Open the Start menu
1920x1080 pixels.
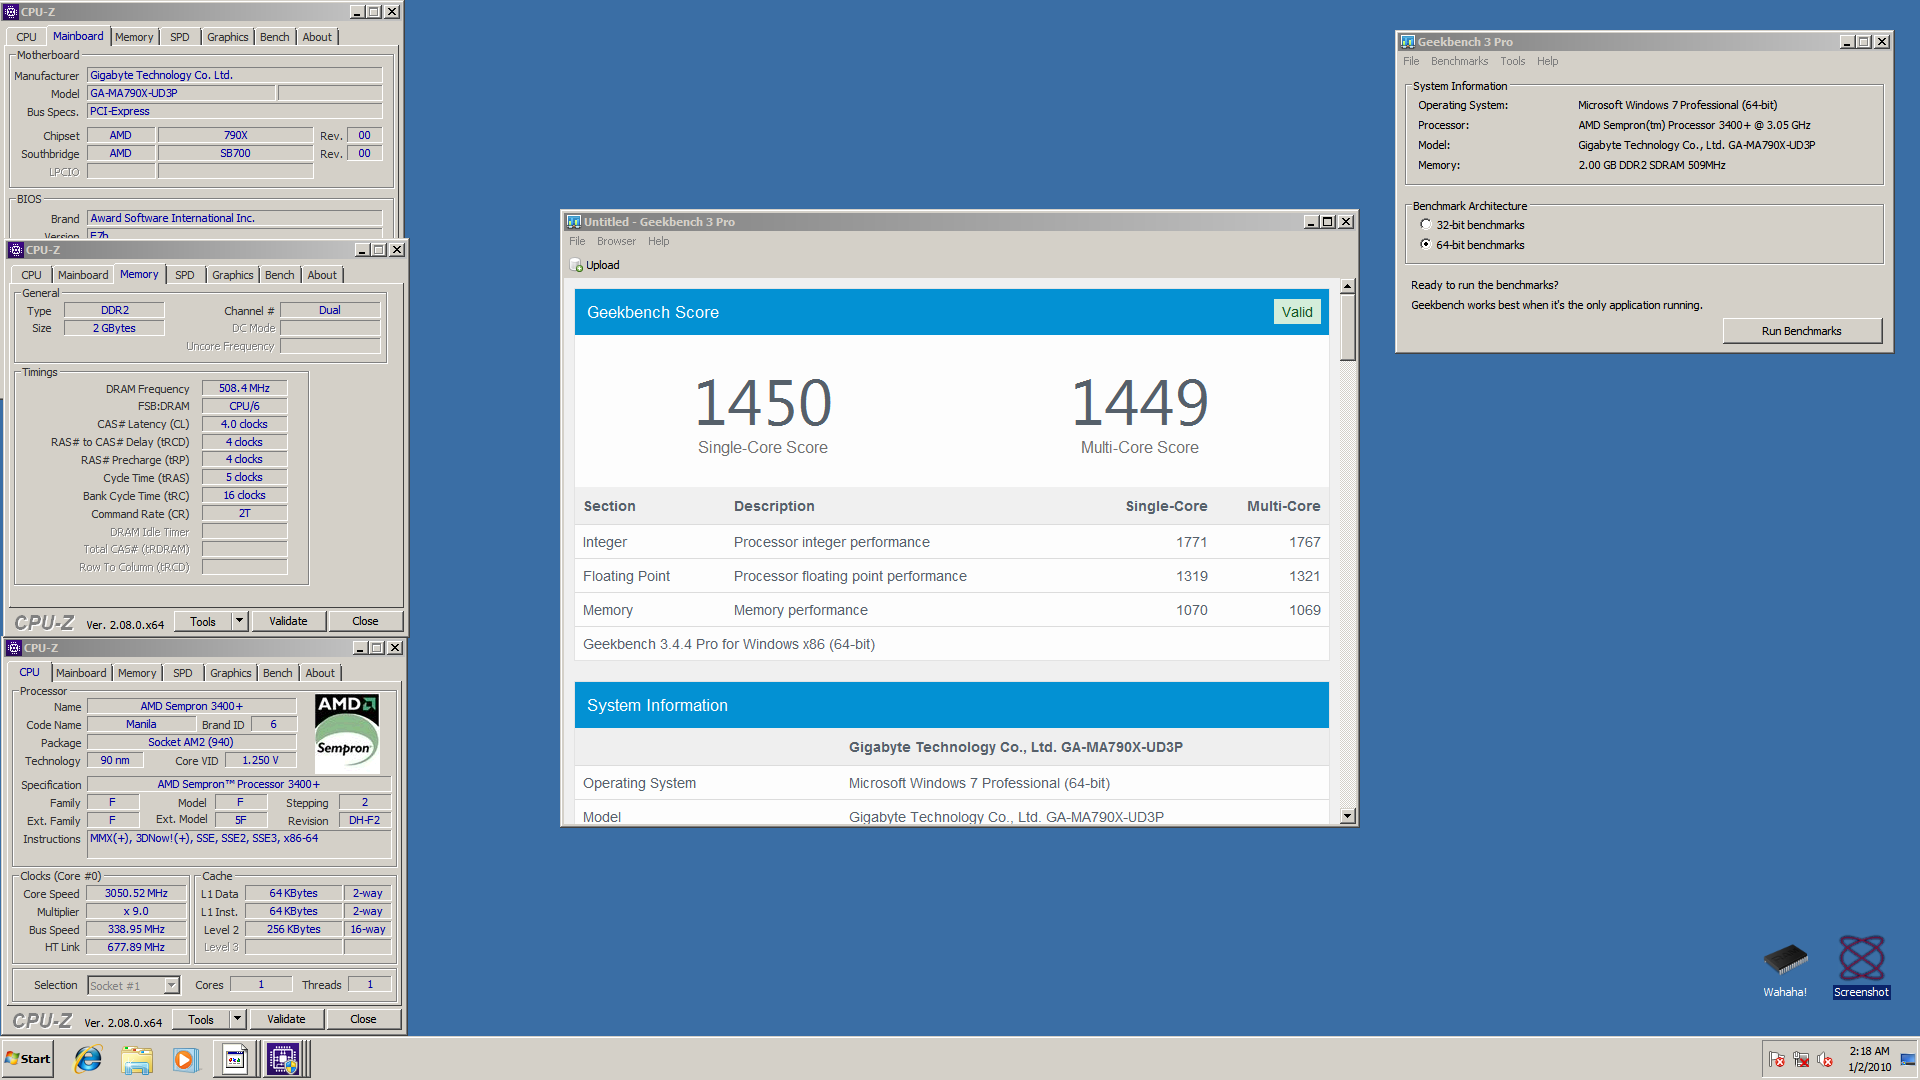point(28,1059)
